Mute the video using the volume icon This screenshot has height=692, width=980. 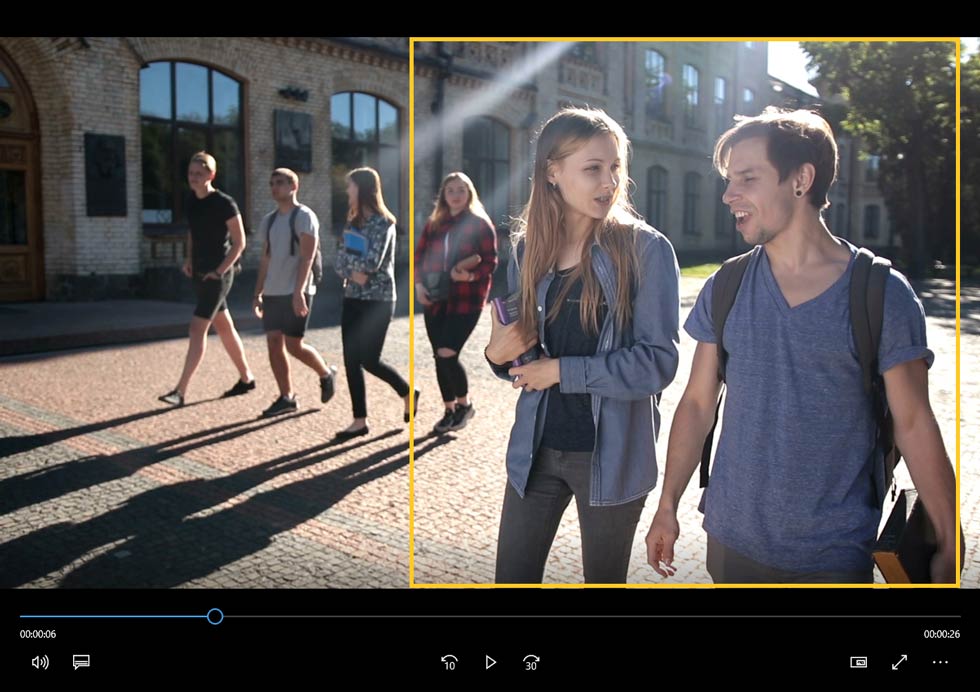coord(40,662)
